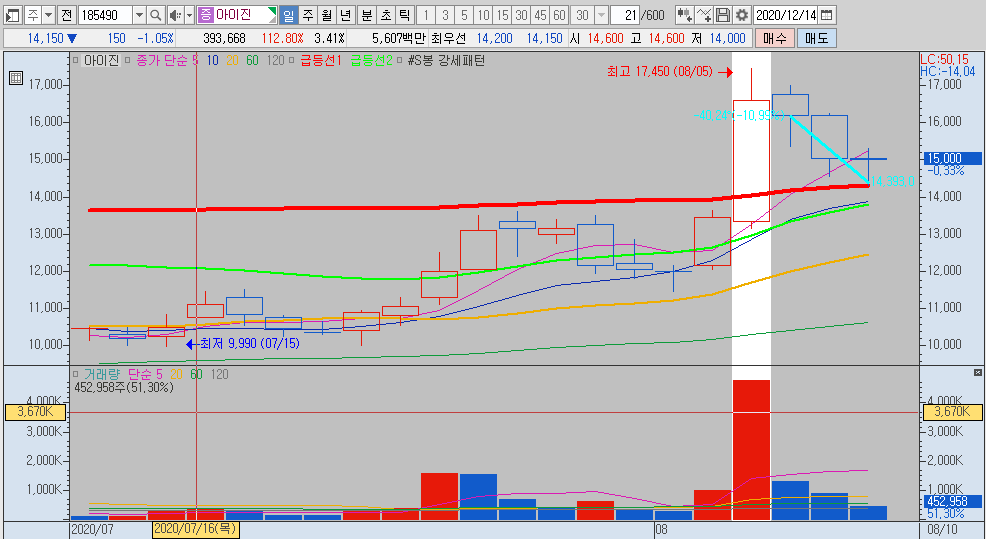This screenshot has height=539, width=986.
Task: Open the custom interval dropdown showing 30
Action: click(x=601, y=15)
